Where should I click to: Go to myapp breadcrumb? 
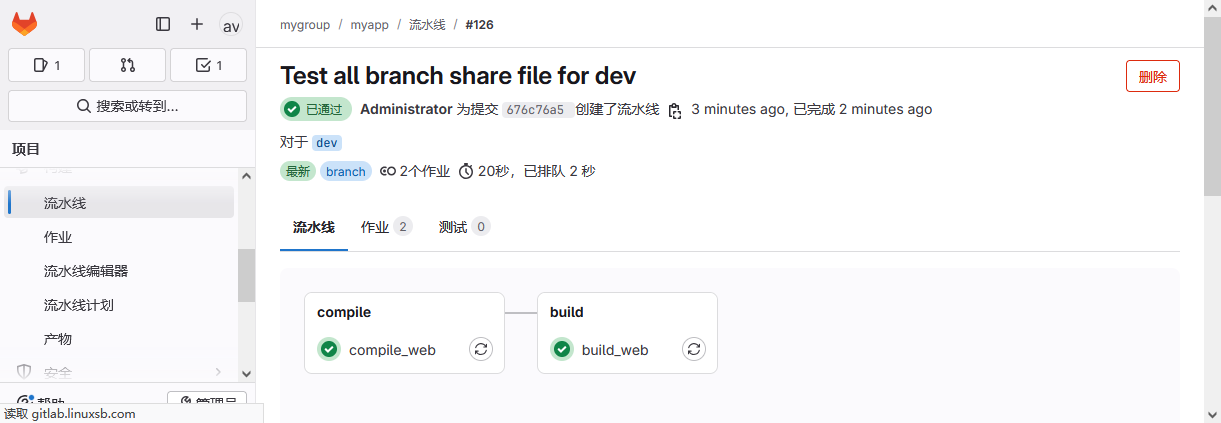click(x=369, y=24)
